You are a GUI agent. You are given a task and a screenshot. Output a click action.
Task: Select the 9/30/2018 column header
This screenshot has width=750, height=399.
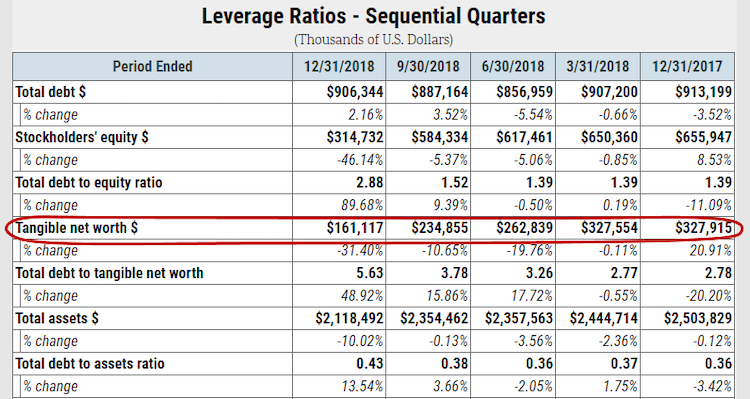click(x=428, y=66)
